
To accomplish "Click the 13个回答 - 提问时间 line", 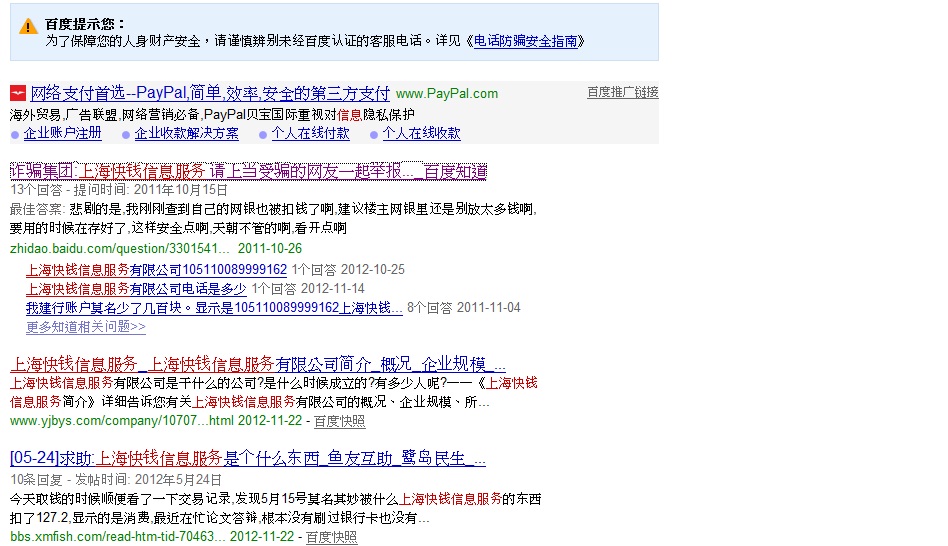I will pos(118,190).
